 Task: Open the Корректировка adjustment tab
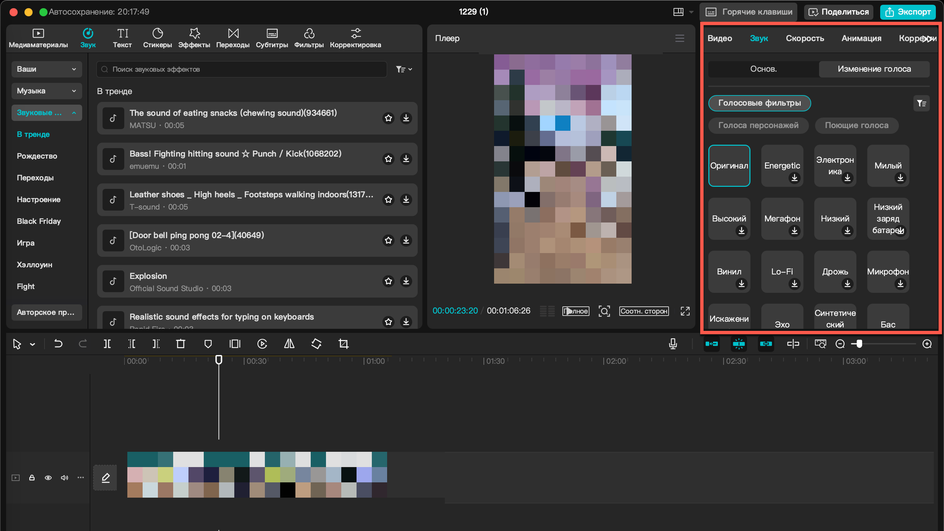click(355, 38)
